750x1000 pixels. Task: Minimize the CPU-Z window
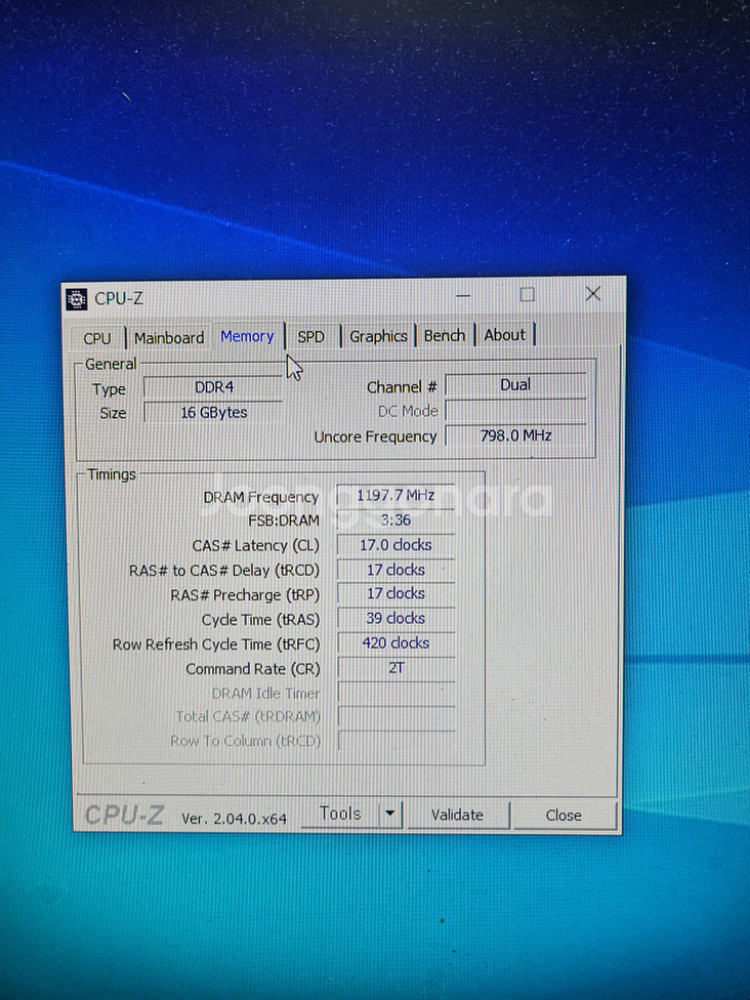click(x=464, y=295)
